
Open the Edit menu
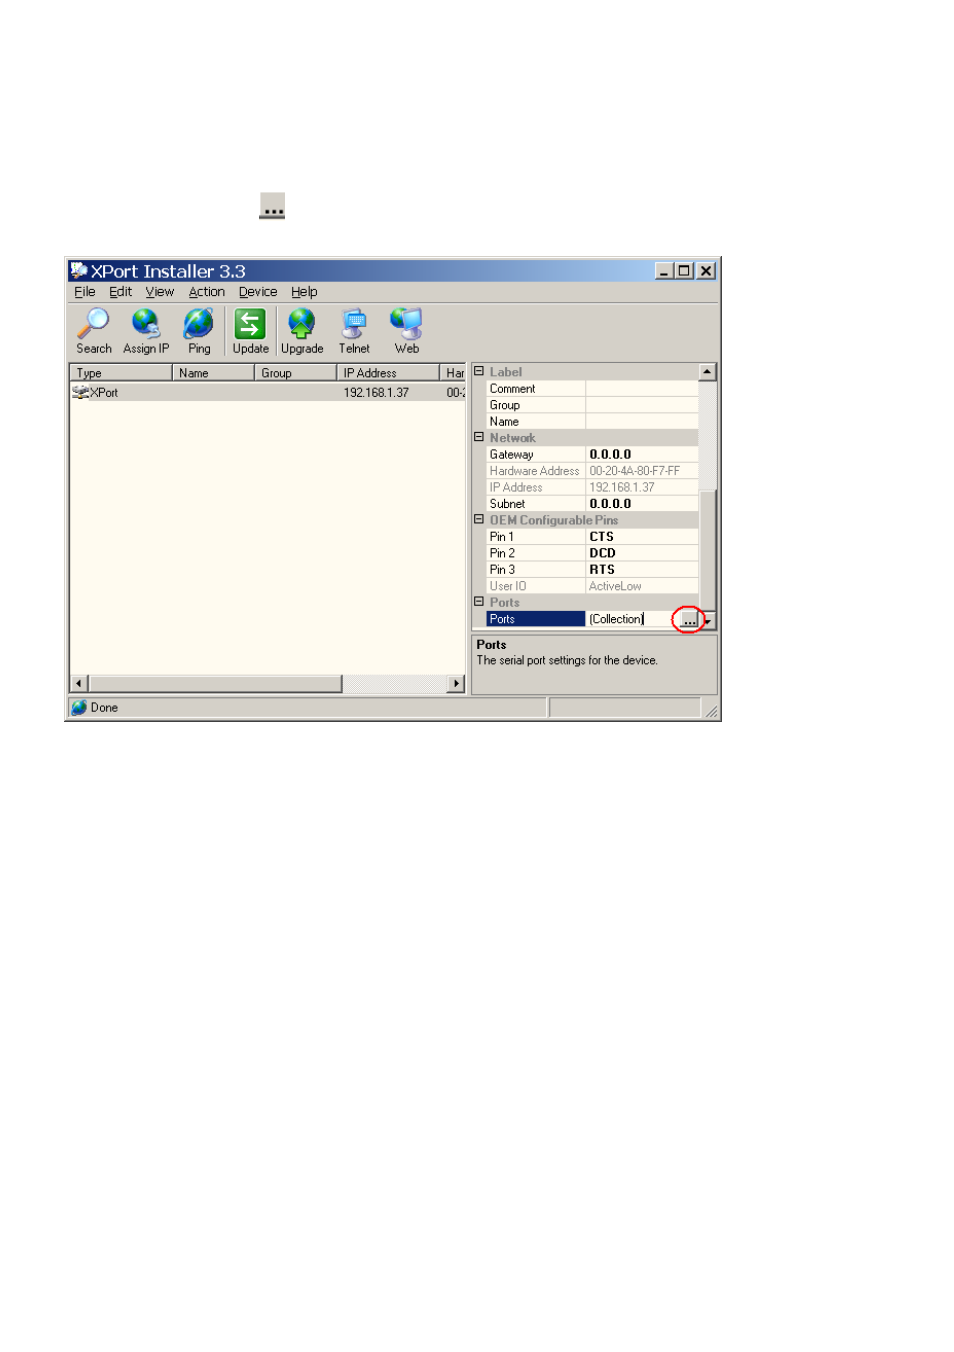click(x=120, y=292)
